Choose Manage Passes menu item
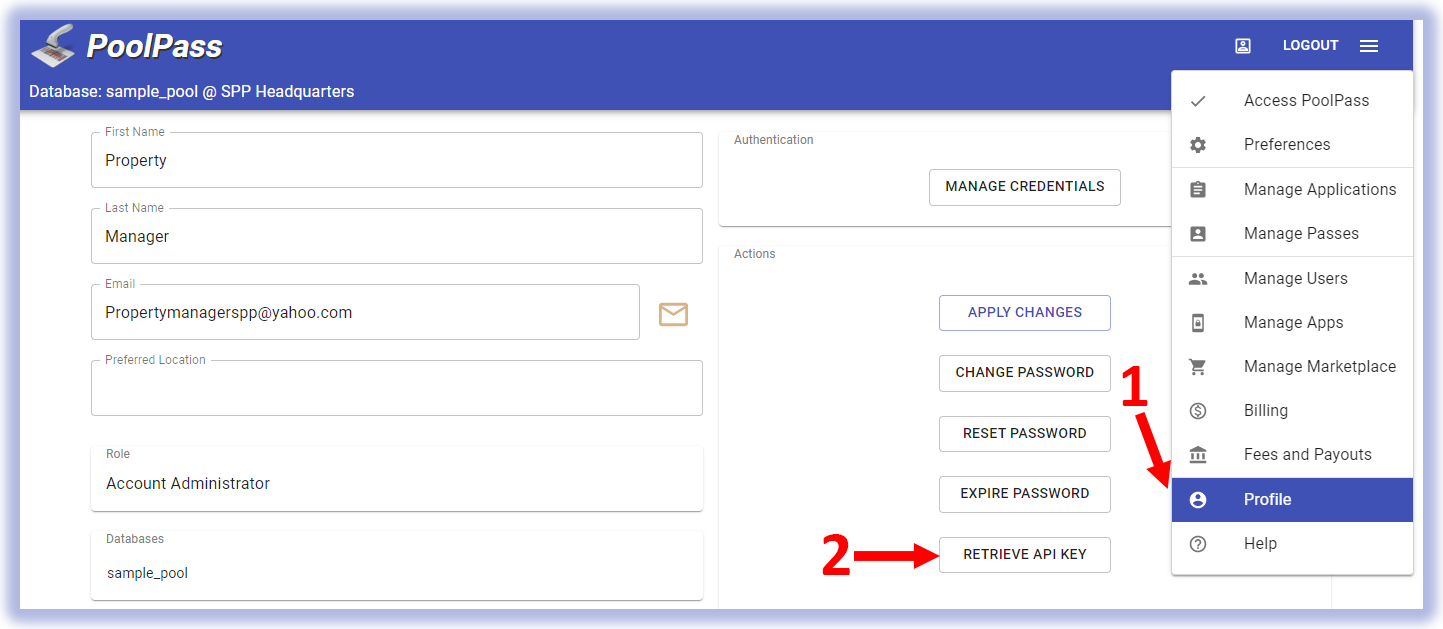The image size is (1443, 629). pyautogui.click(x=1292, y=234)
